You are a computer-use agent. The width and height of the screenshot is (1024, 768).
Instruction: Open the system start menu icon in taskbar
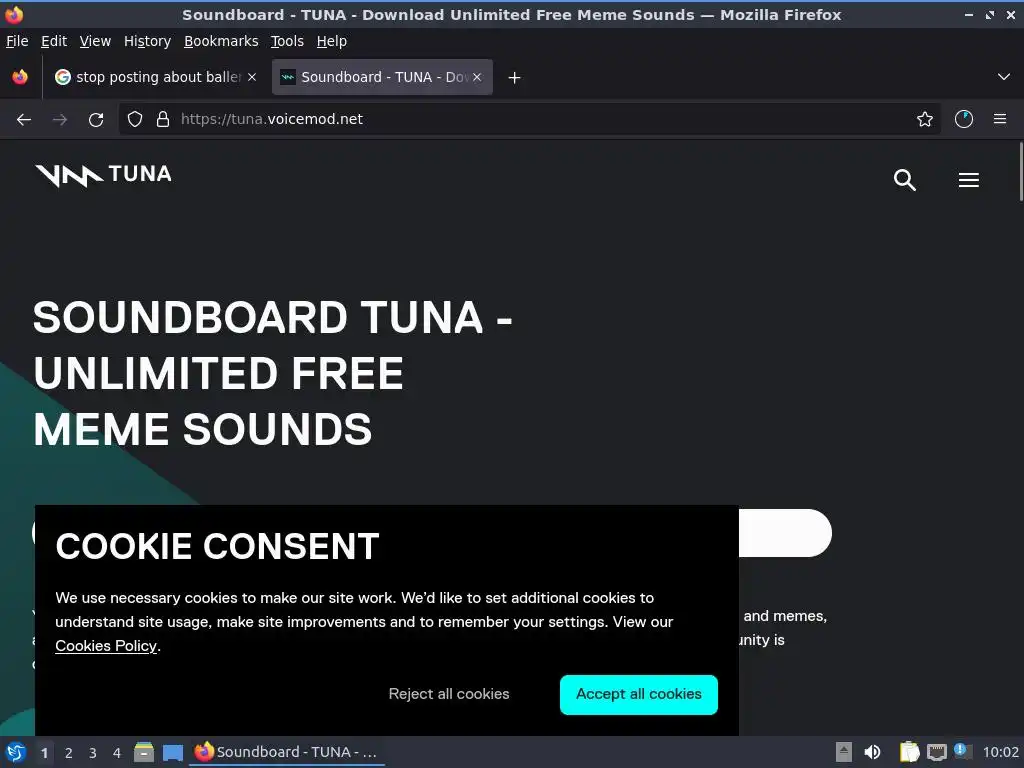tap(16, 752)
